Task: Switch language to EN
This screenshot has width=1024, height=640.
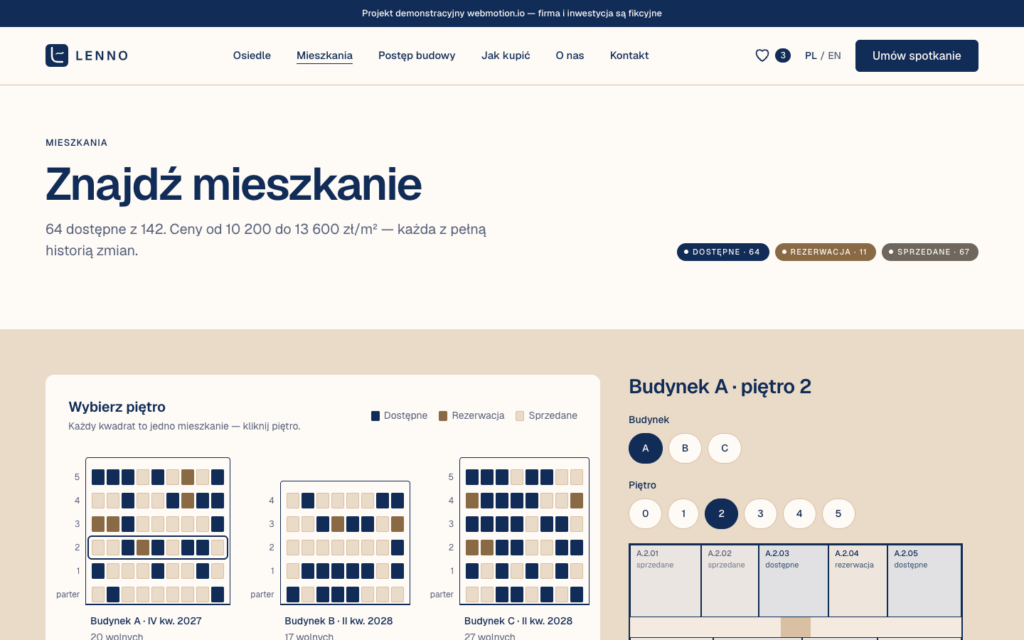Action: click(x=834, y=56)
